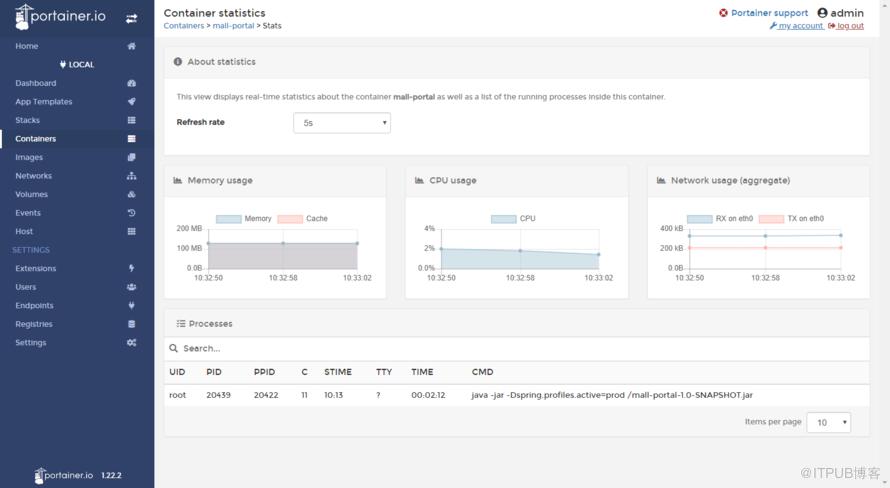Toggle the Cache legend swatch
Screen dimensions: 890x488
coord(290,219)
